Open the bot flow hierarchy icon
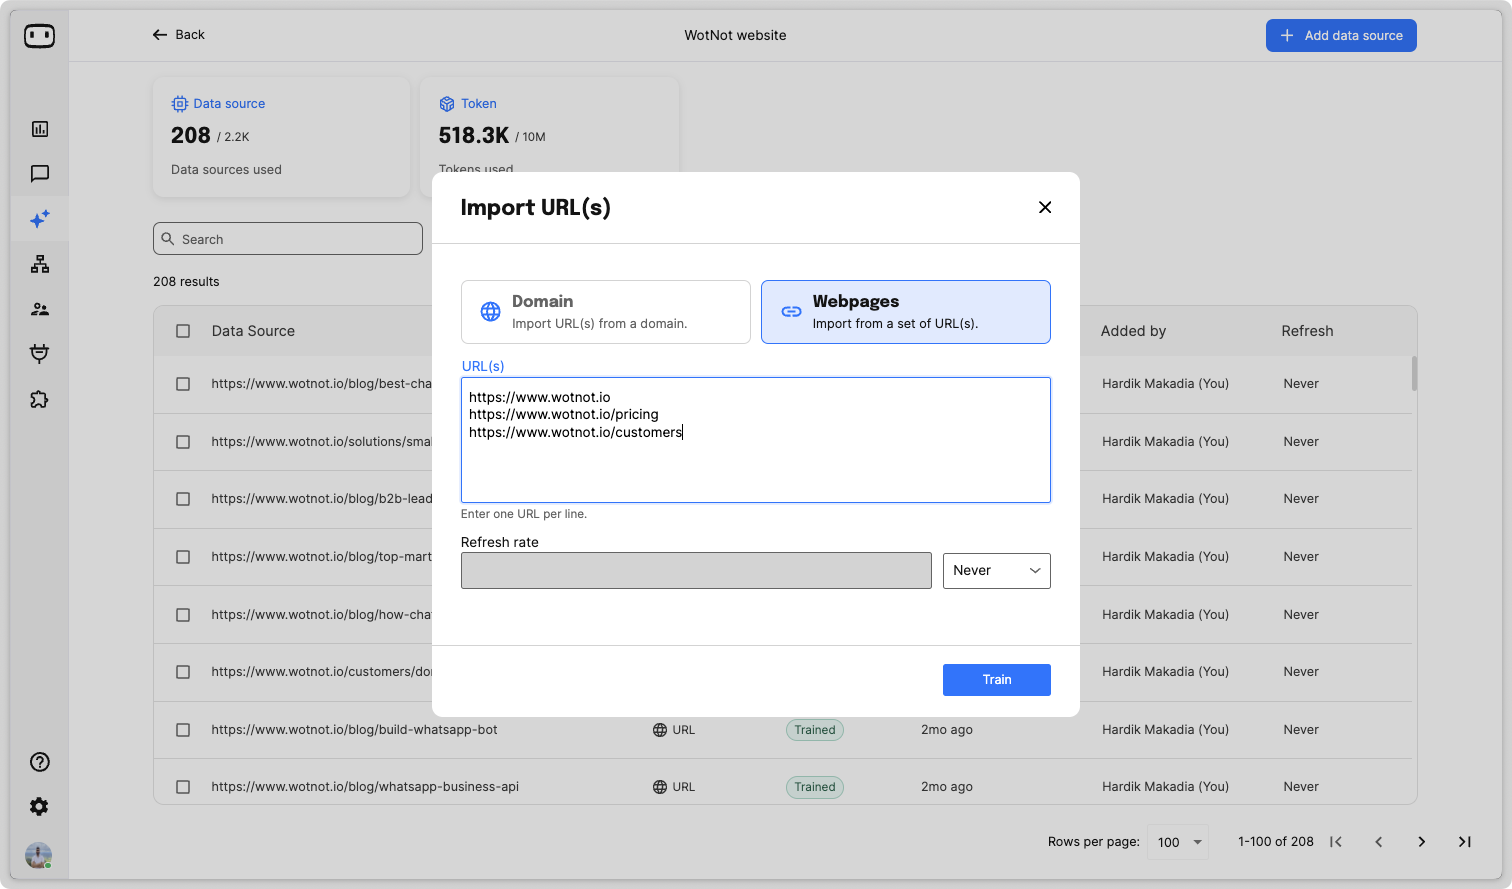Viewport: 1512px width, 889px height. coord(40,264)
